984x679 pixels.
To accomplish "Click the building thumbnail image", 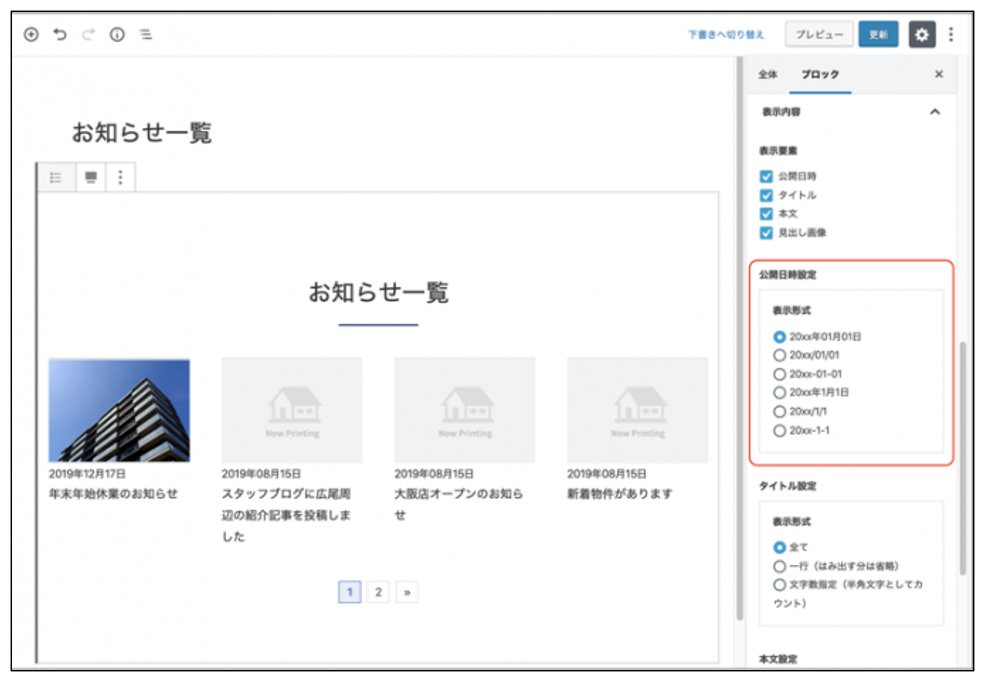I will [119, 410].
